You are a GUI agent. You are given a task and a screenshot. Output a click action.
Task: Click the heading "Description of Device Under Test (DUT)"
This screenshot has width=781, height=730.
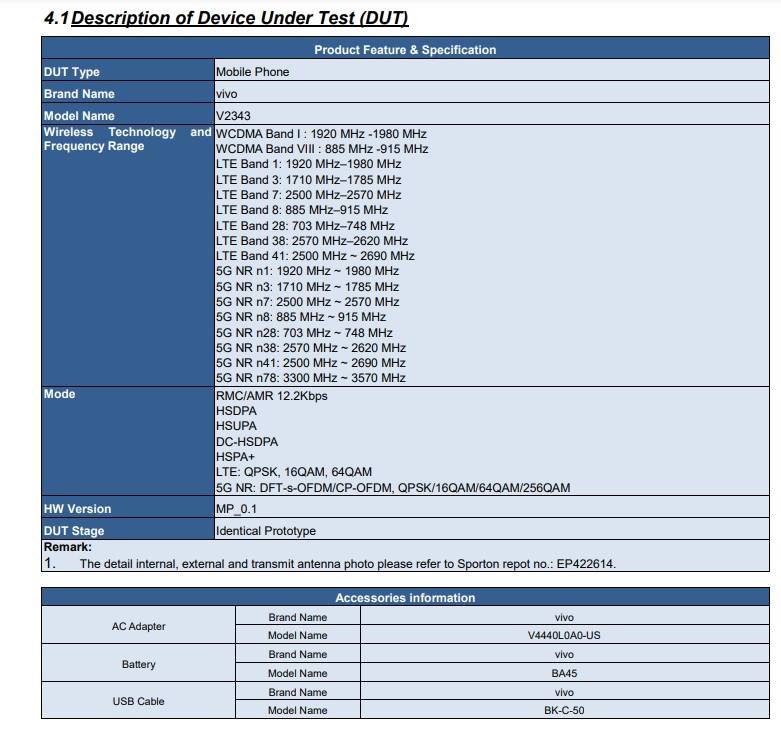click(240, 18)
